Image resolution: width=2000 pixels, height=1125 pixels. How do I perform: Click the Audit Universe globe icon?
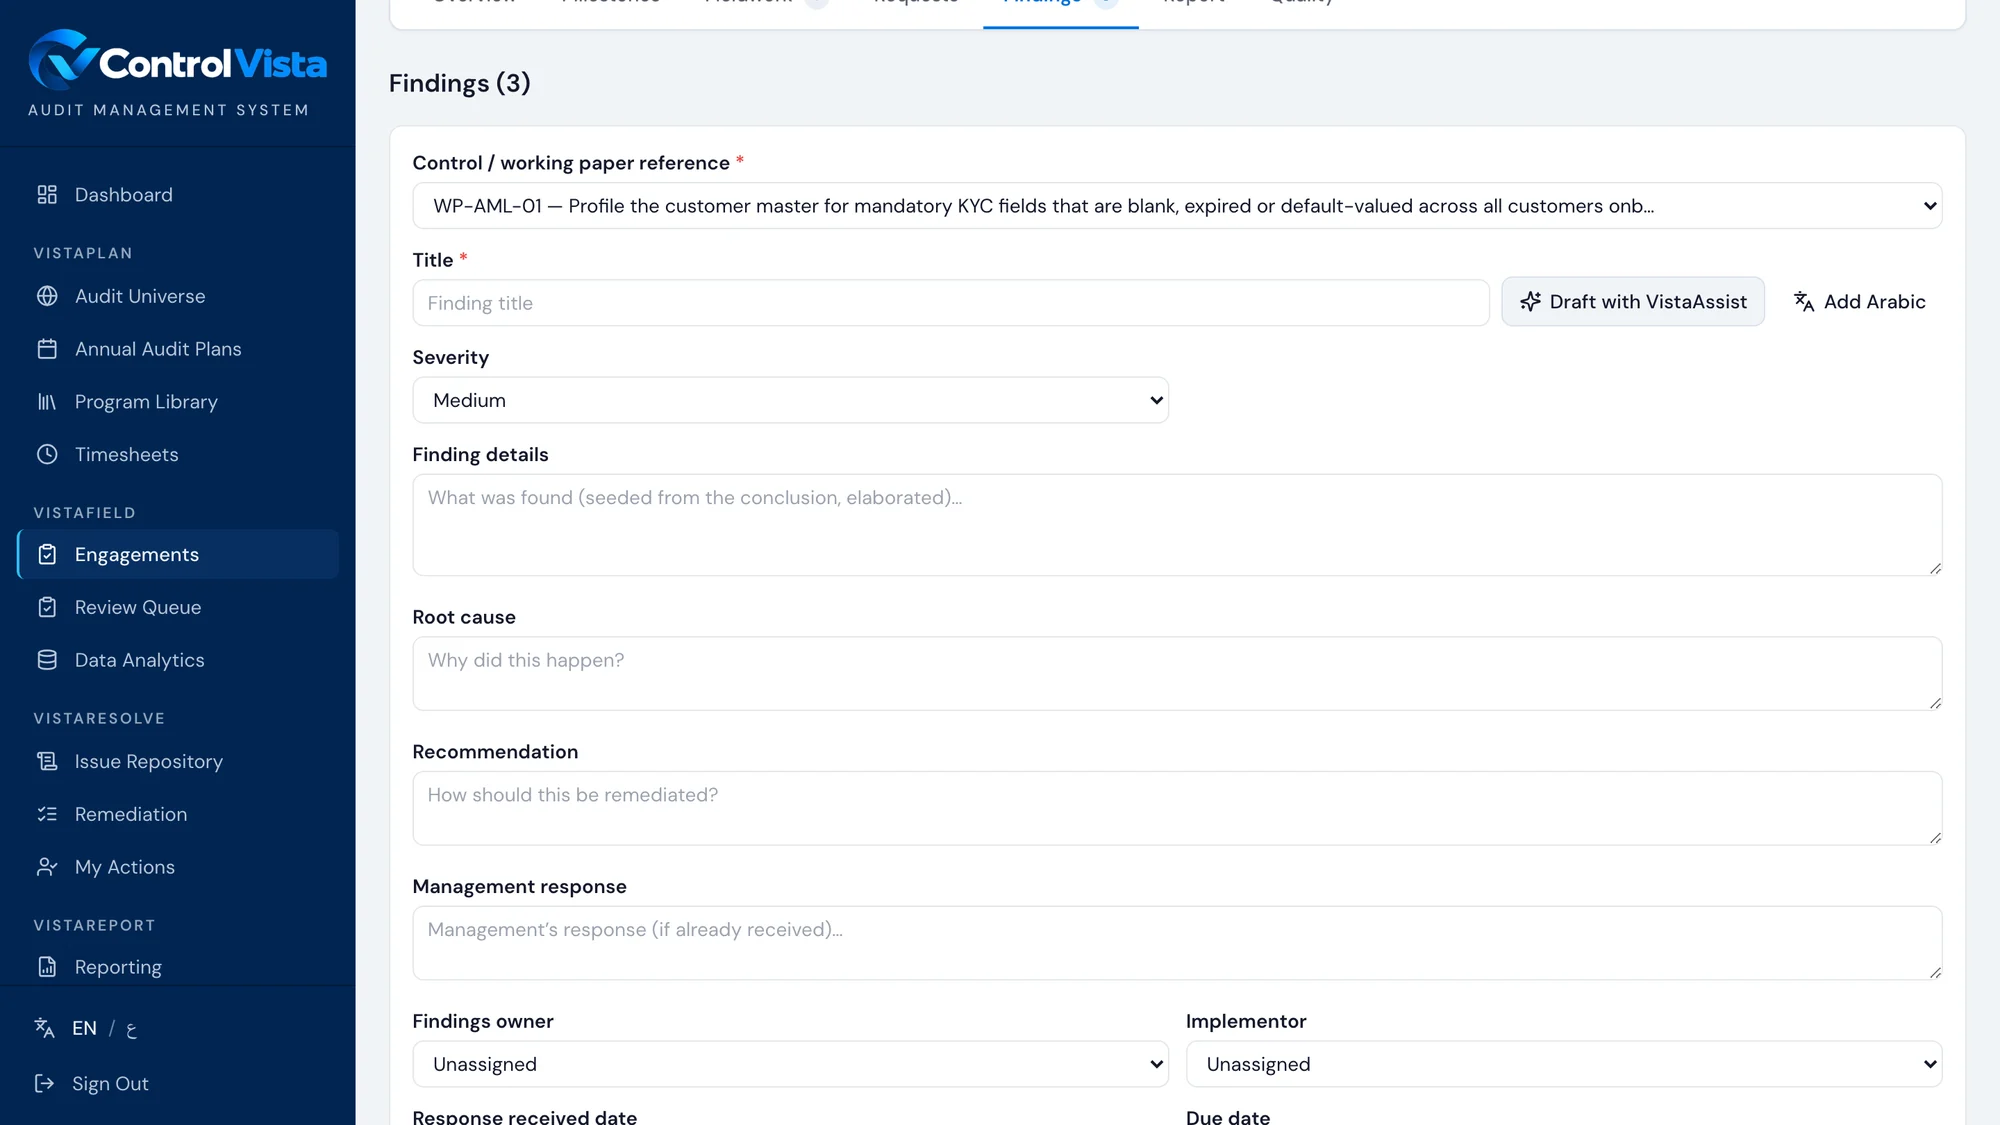point(47,296)
